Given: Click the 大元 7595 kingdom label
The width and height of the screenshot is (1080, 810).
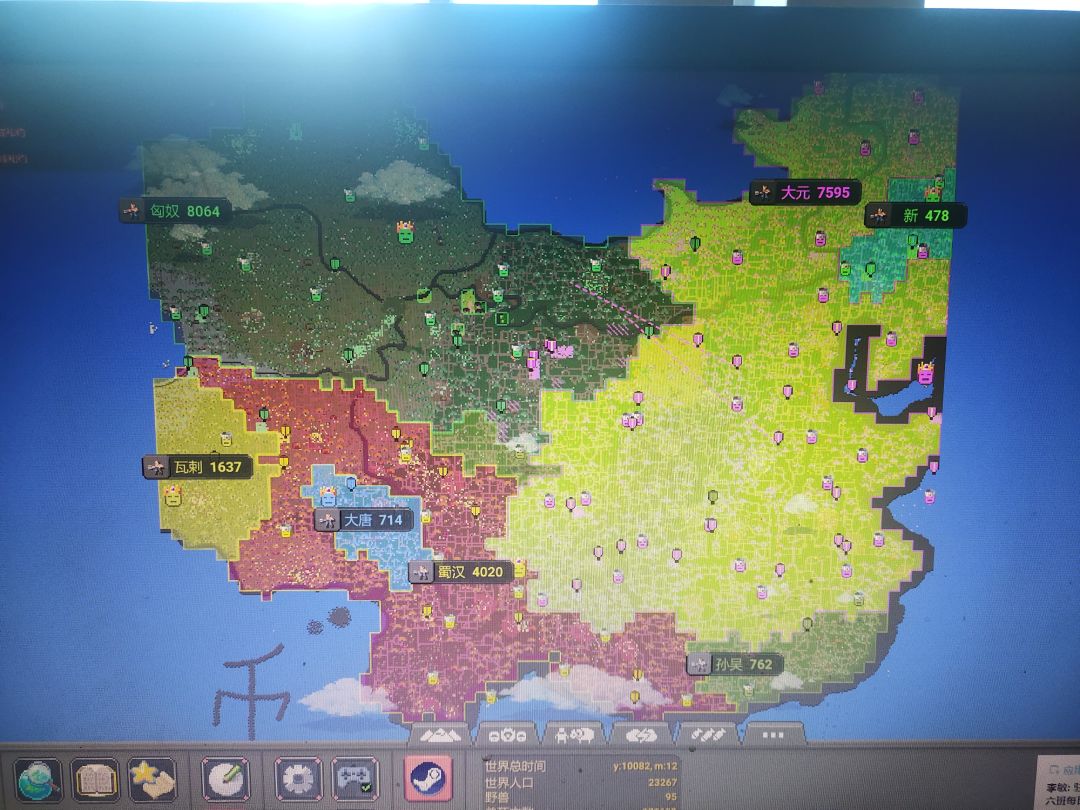Looking at the screenshot, I should pos(805,192).
